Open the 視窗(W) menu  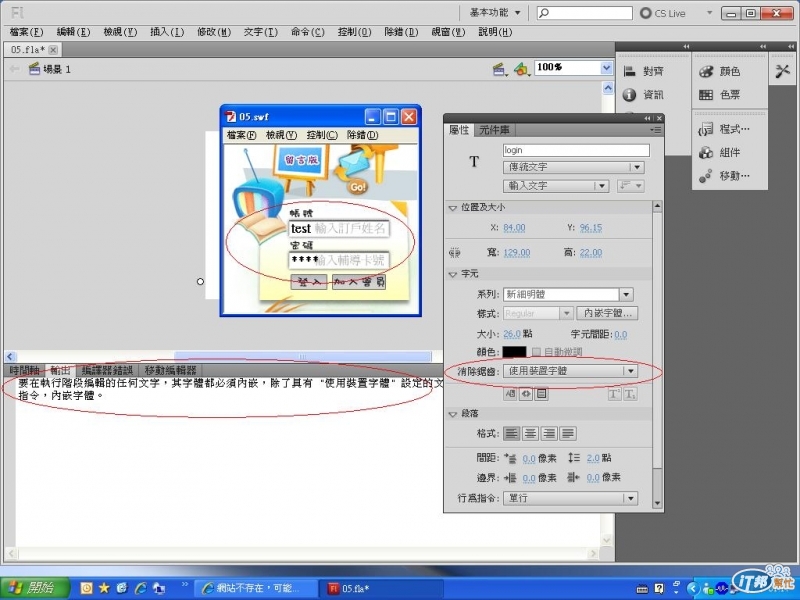[x=448, y=32]
